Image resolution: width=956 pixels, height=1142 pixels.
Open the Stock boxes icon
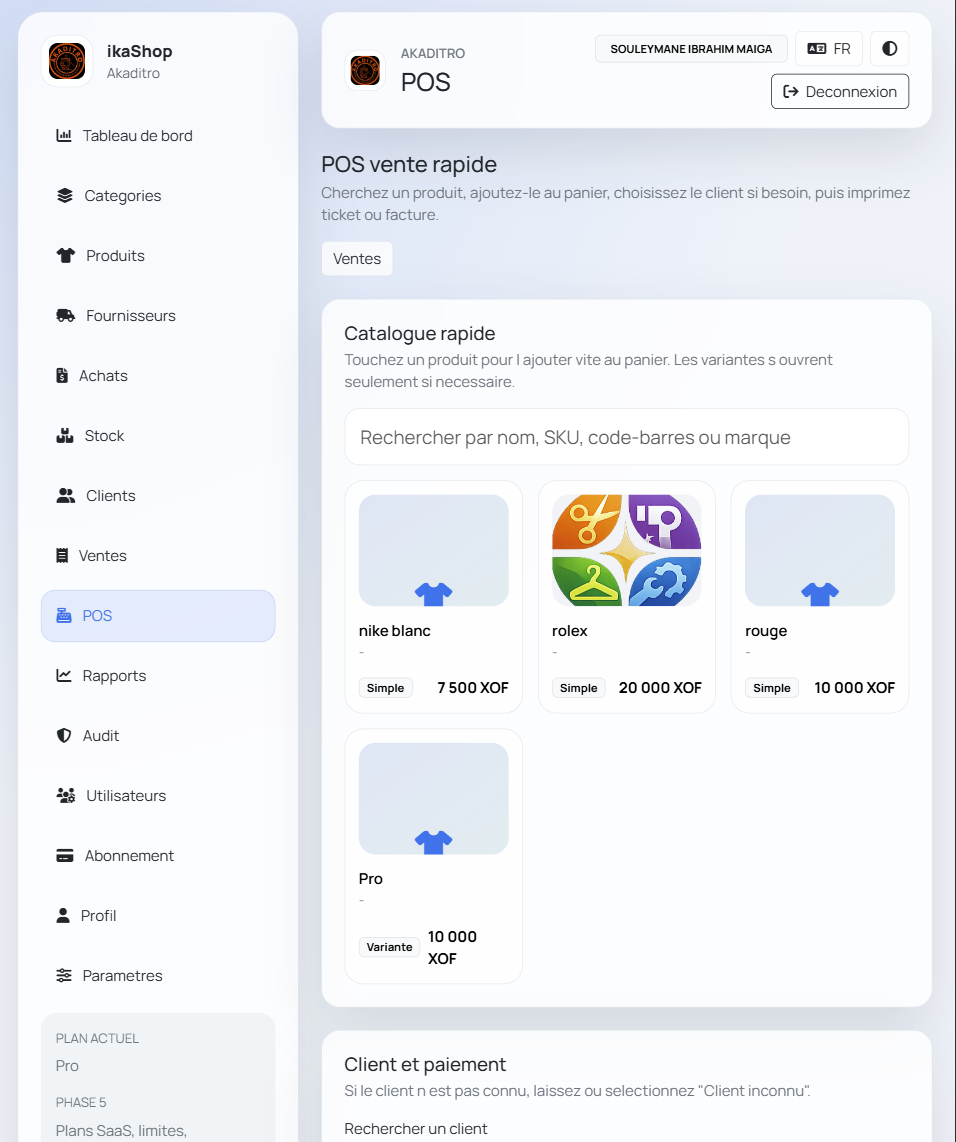[x=65, y=436]
